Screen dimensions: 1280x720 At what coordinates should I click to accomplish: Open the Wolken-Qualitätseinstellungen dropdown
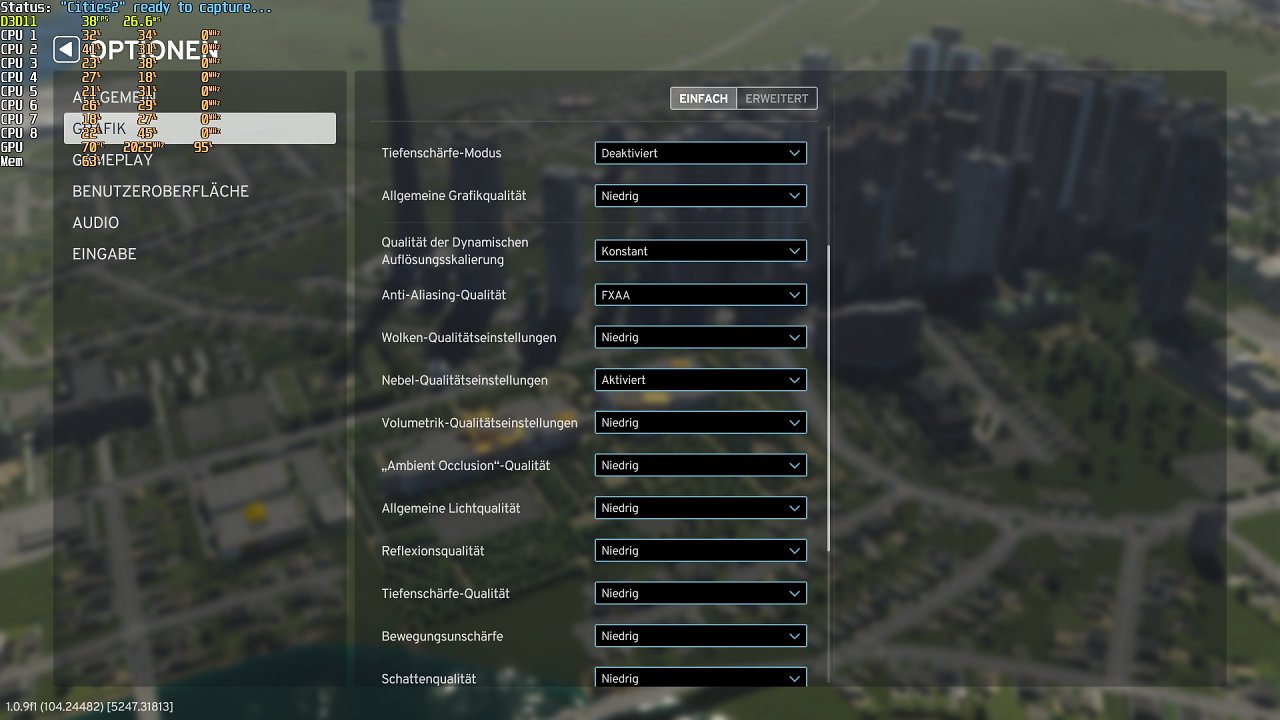coord(700,337)
